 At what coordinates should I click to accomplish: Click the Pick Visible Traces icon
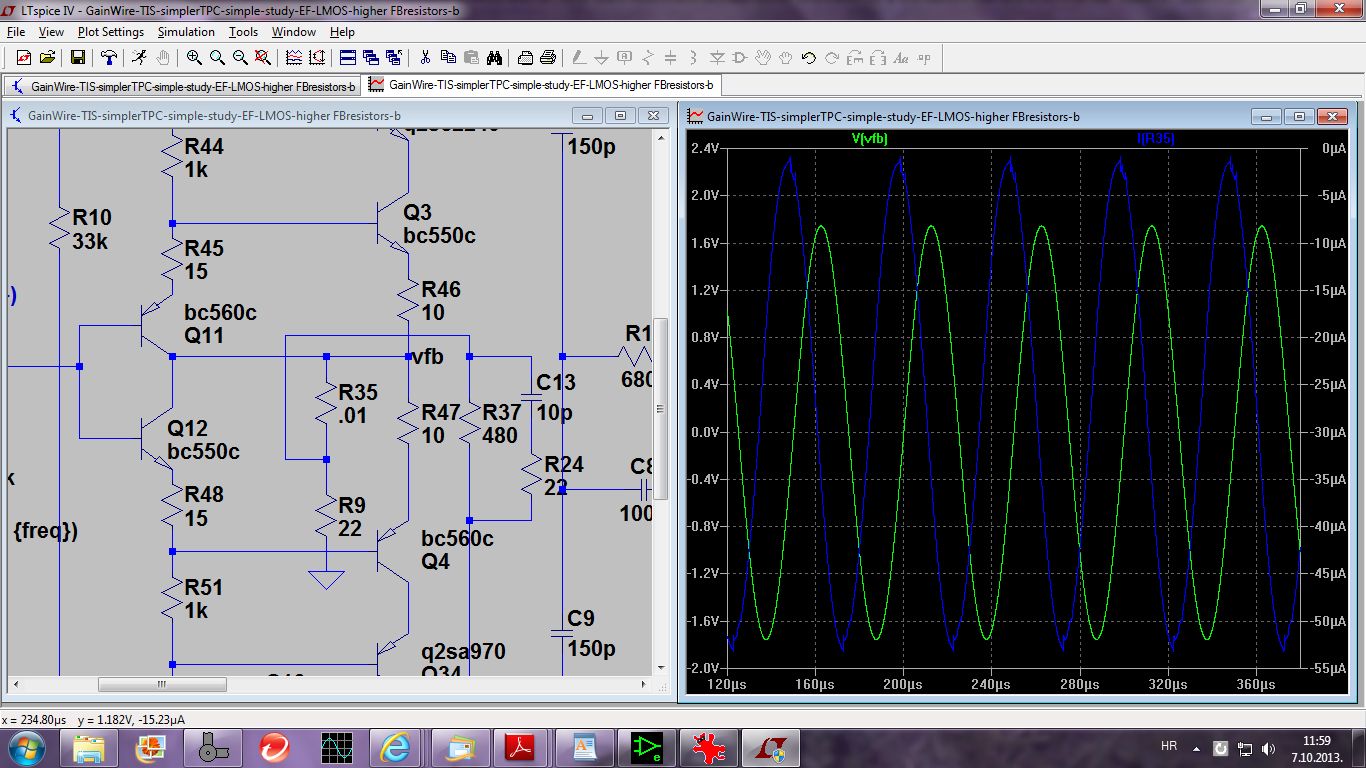pos(317,58)
